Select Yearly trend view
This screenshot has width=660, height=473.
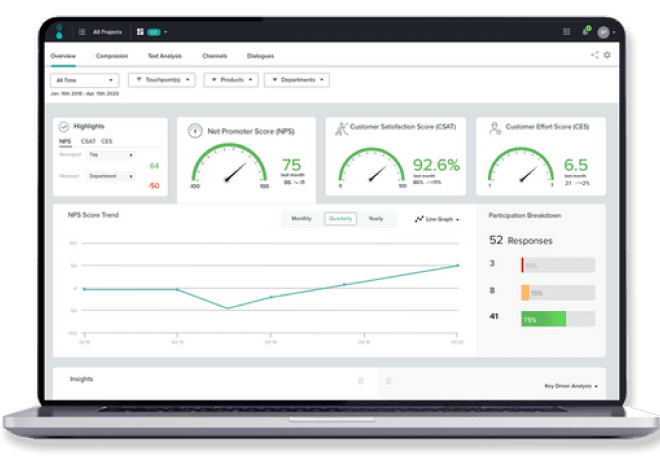click(x=375, y=218)
